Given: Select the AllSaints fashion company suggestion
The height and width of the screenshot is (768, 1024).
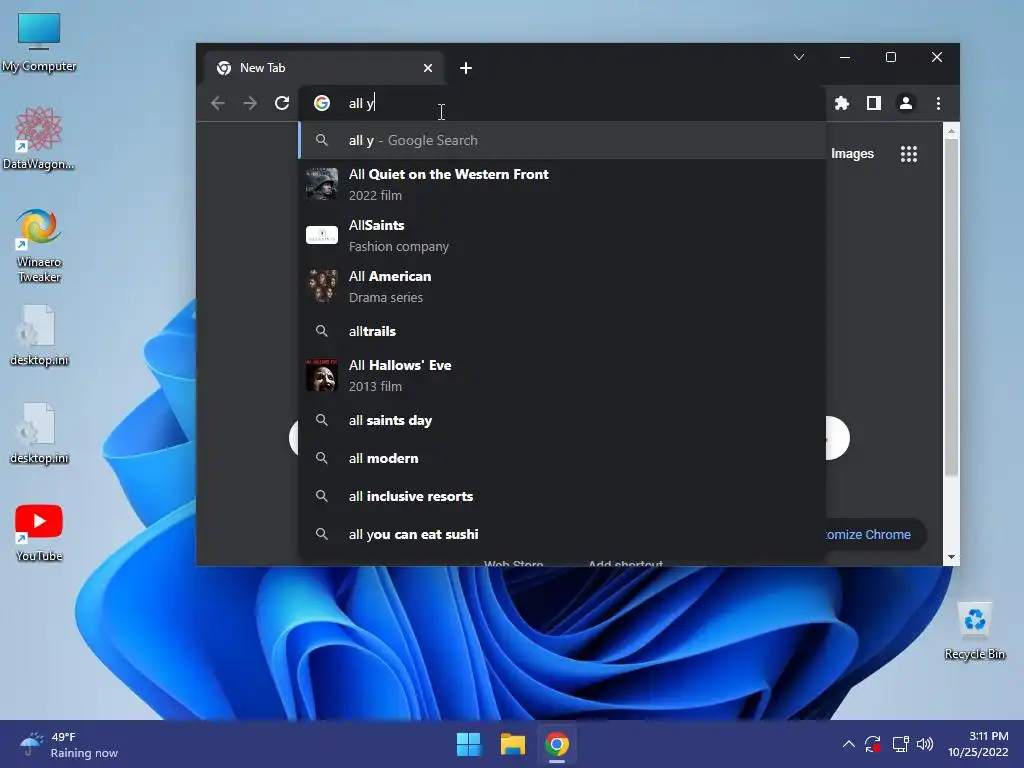Looking at the screenshot, I should (x=562, y=235).
